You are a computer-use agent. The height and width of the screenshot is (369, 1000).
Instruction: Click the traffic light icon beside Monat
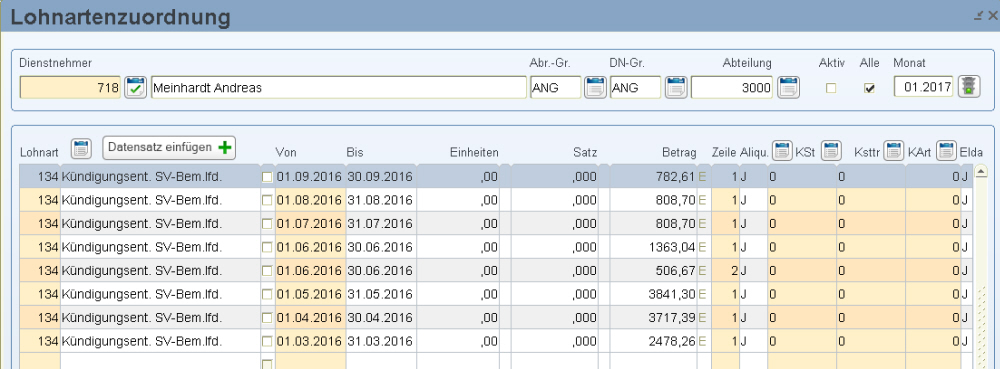pyautogui.click(x=969, y=87)
